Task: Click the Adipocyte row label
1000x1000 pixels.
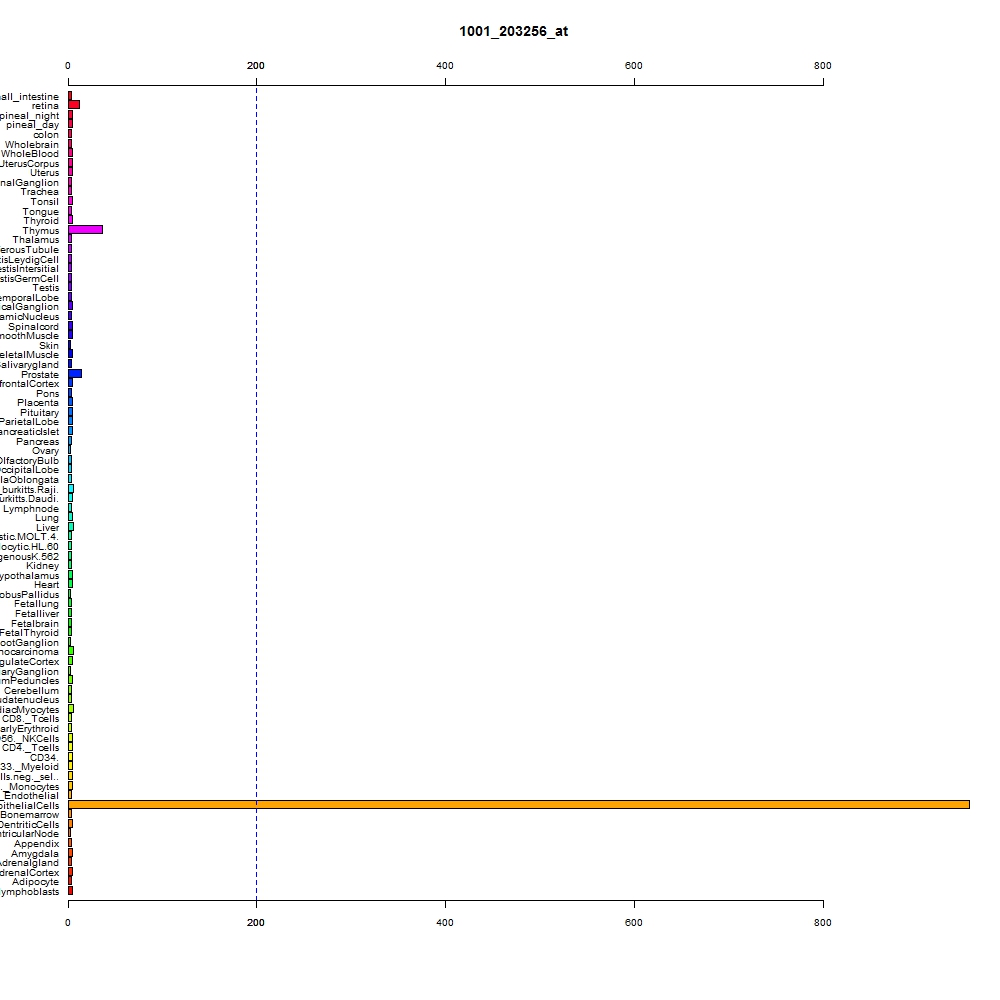Action: 35,882
